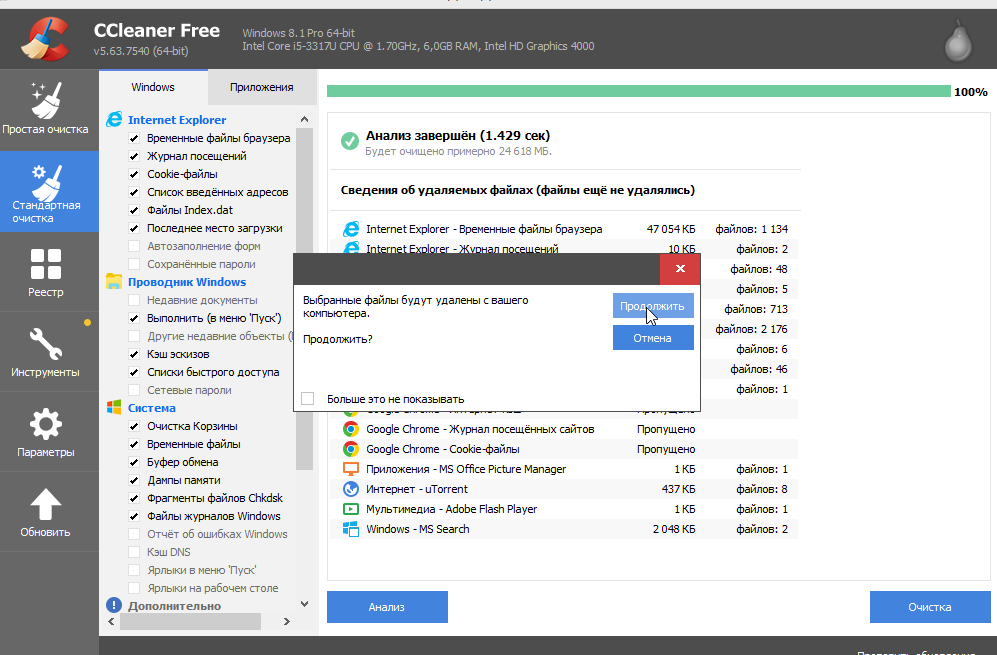
Task: Click uTorrent globe icon in results
Action: click(x=350, y=489)
